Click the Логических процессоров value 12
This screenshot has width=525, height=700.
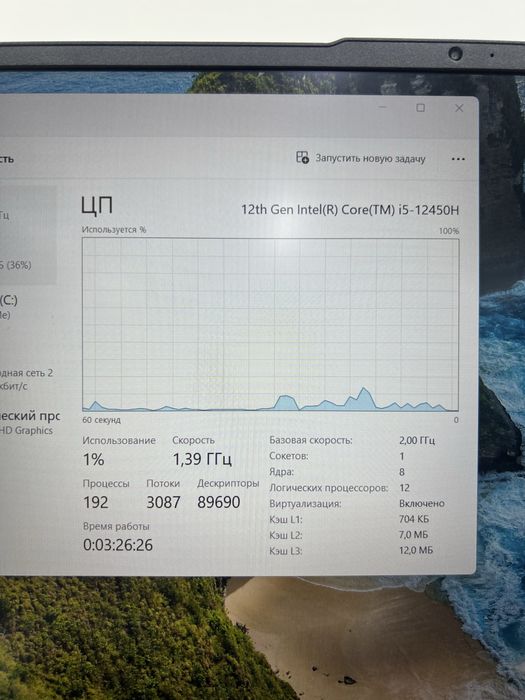tap(404, 488)
